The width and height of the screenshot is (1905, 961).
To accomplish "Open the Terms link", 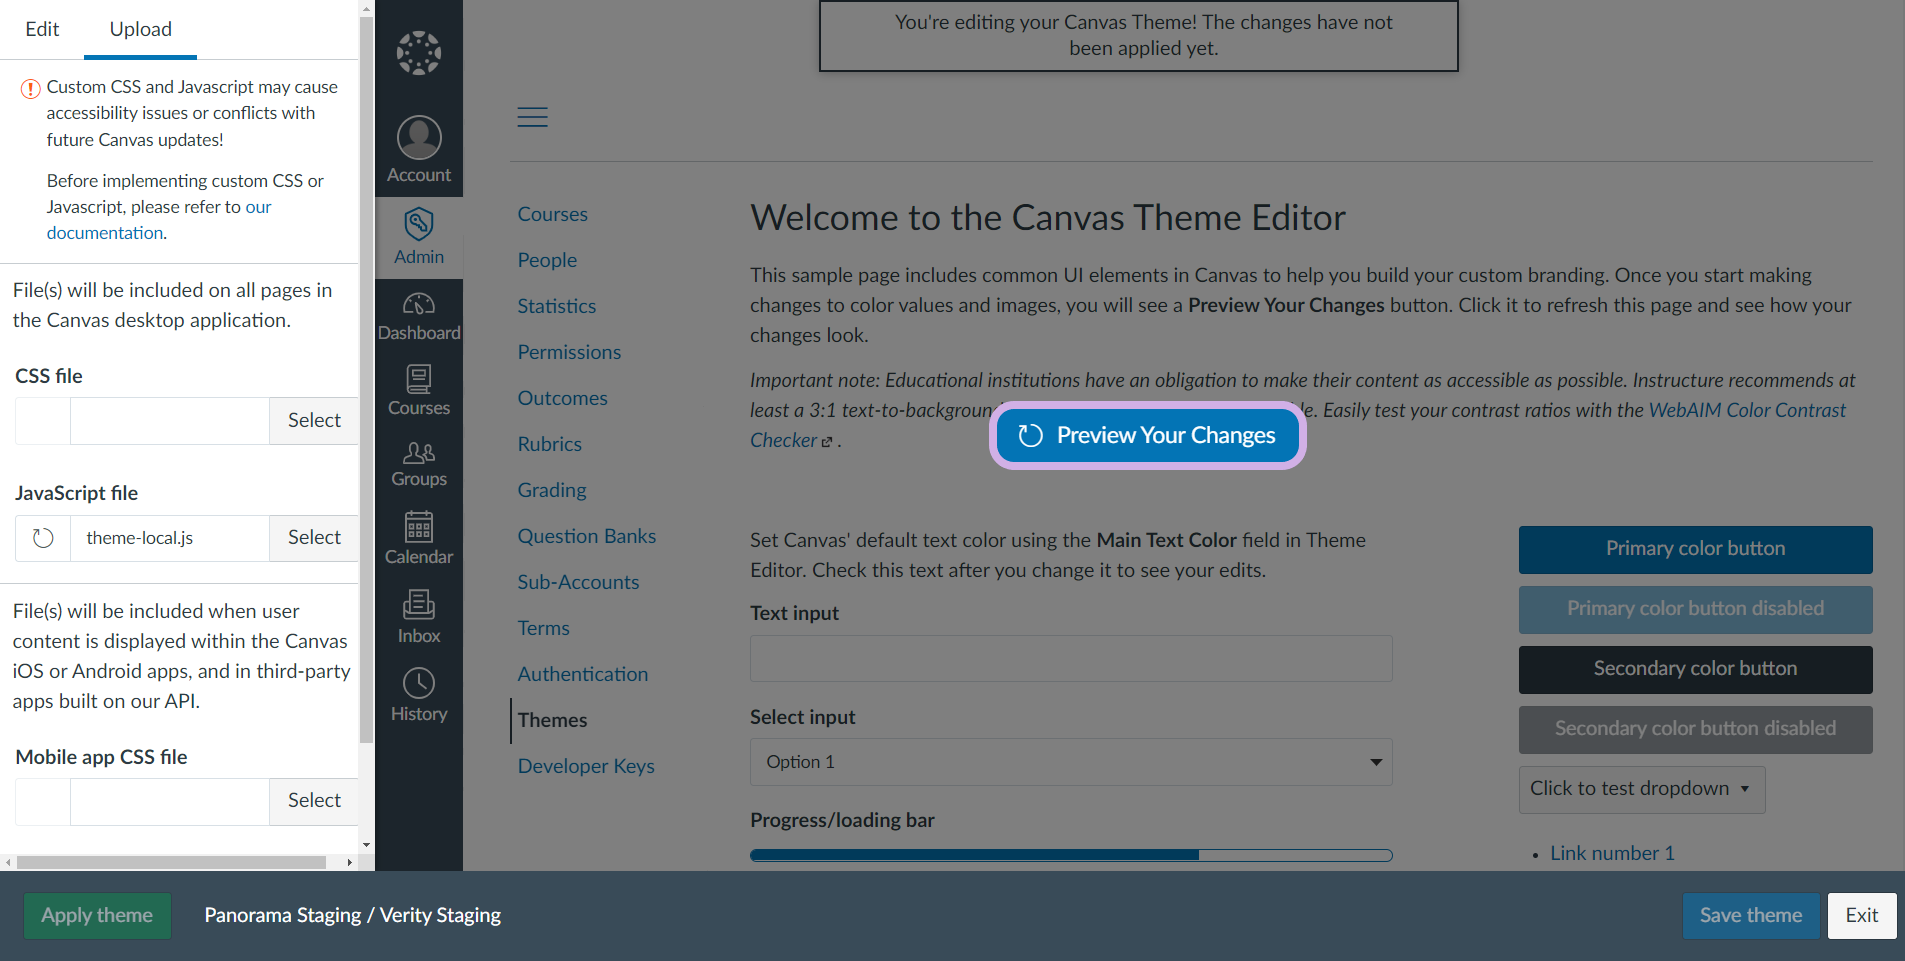I will tap(543, 628).
